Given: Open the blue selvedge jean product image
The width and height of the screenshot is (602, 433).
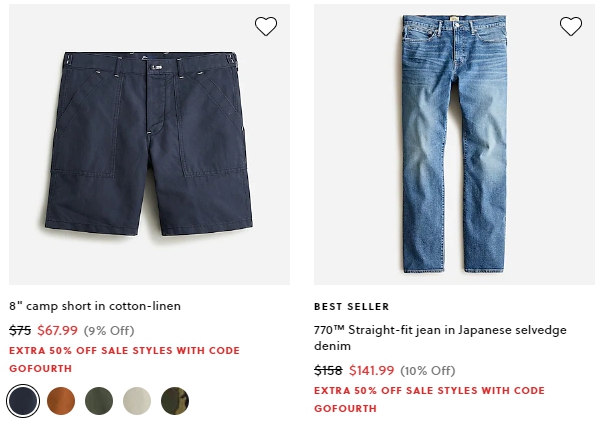Looking at the screenshot, I should click(x=454, y=144).
